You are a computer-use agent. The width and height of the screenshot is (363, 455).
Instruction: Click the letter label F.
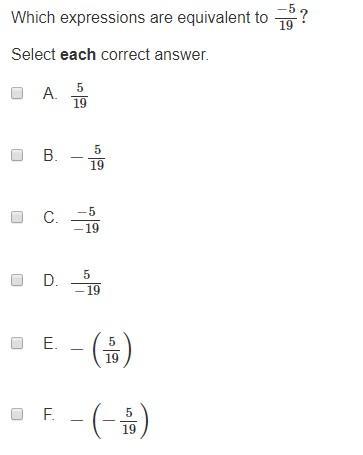49,414
